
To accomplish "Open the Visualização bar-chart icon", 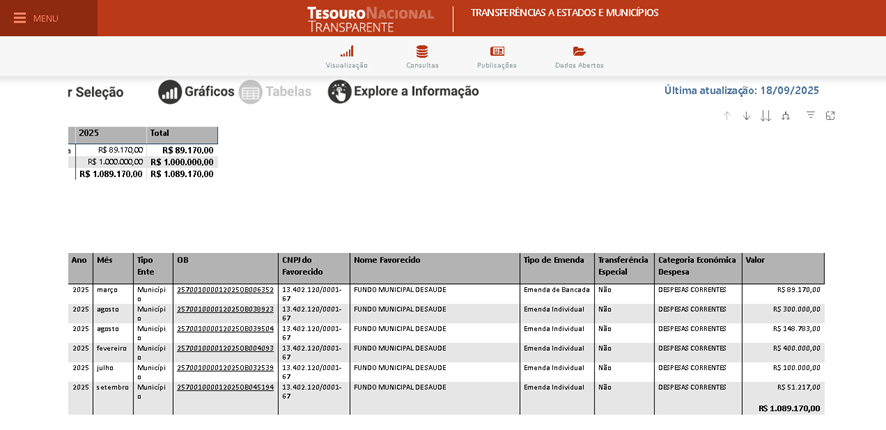I will point(346,51).
